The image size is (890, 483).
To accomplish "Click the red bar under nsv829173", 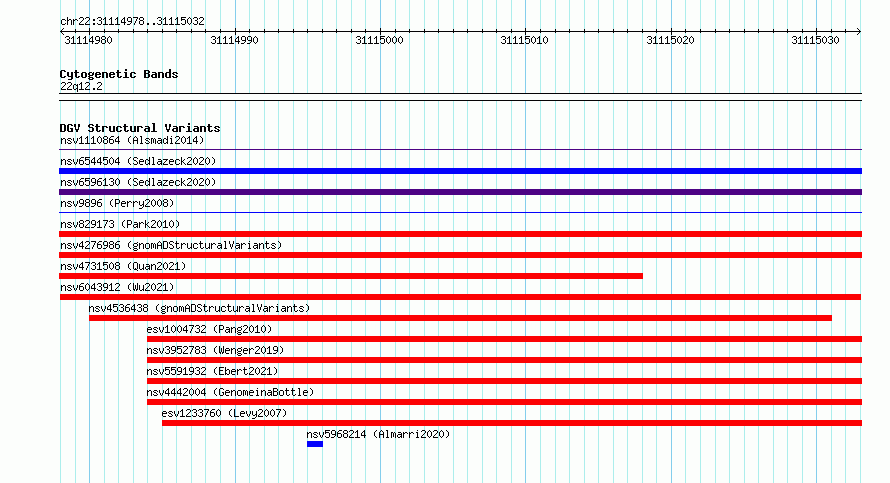I will coord(460,234).
